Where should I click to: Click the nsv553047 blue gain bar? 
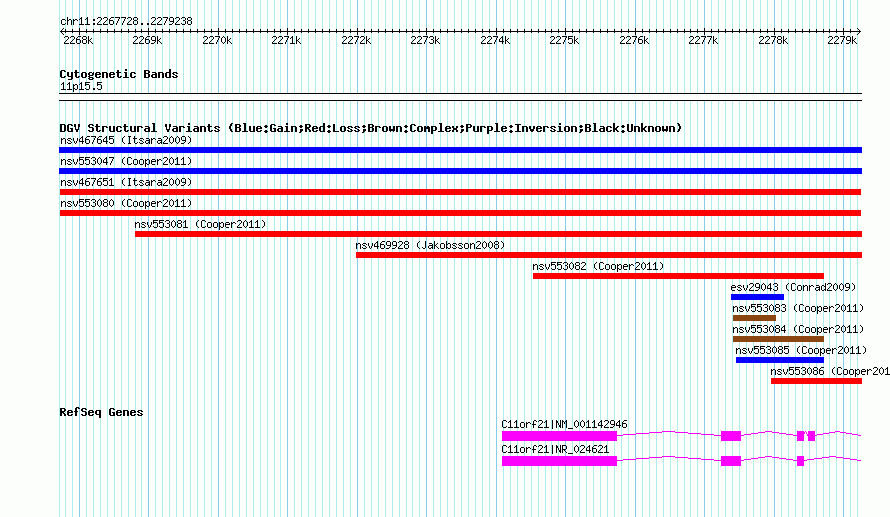click(x=460, y=171)
